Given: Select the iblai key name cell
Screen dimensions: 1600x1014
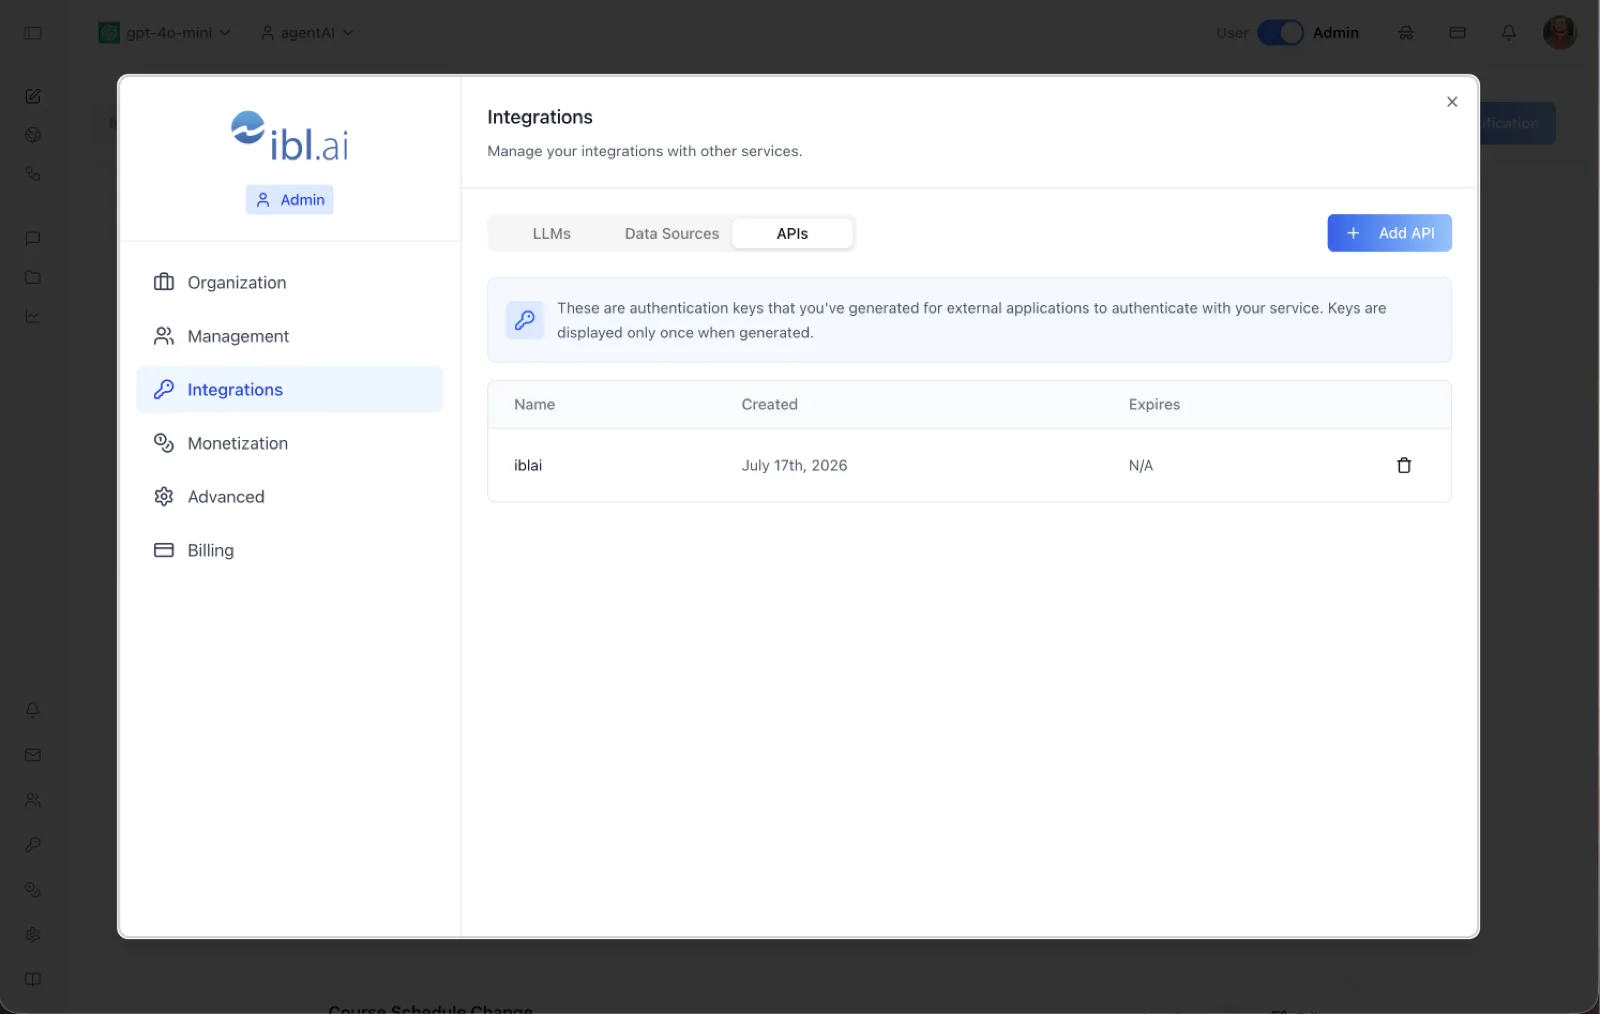Looking at the screenshot, I should pos(528,465).
